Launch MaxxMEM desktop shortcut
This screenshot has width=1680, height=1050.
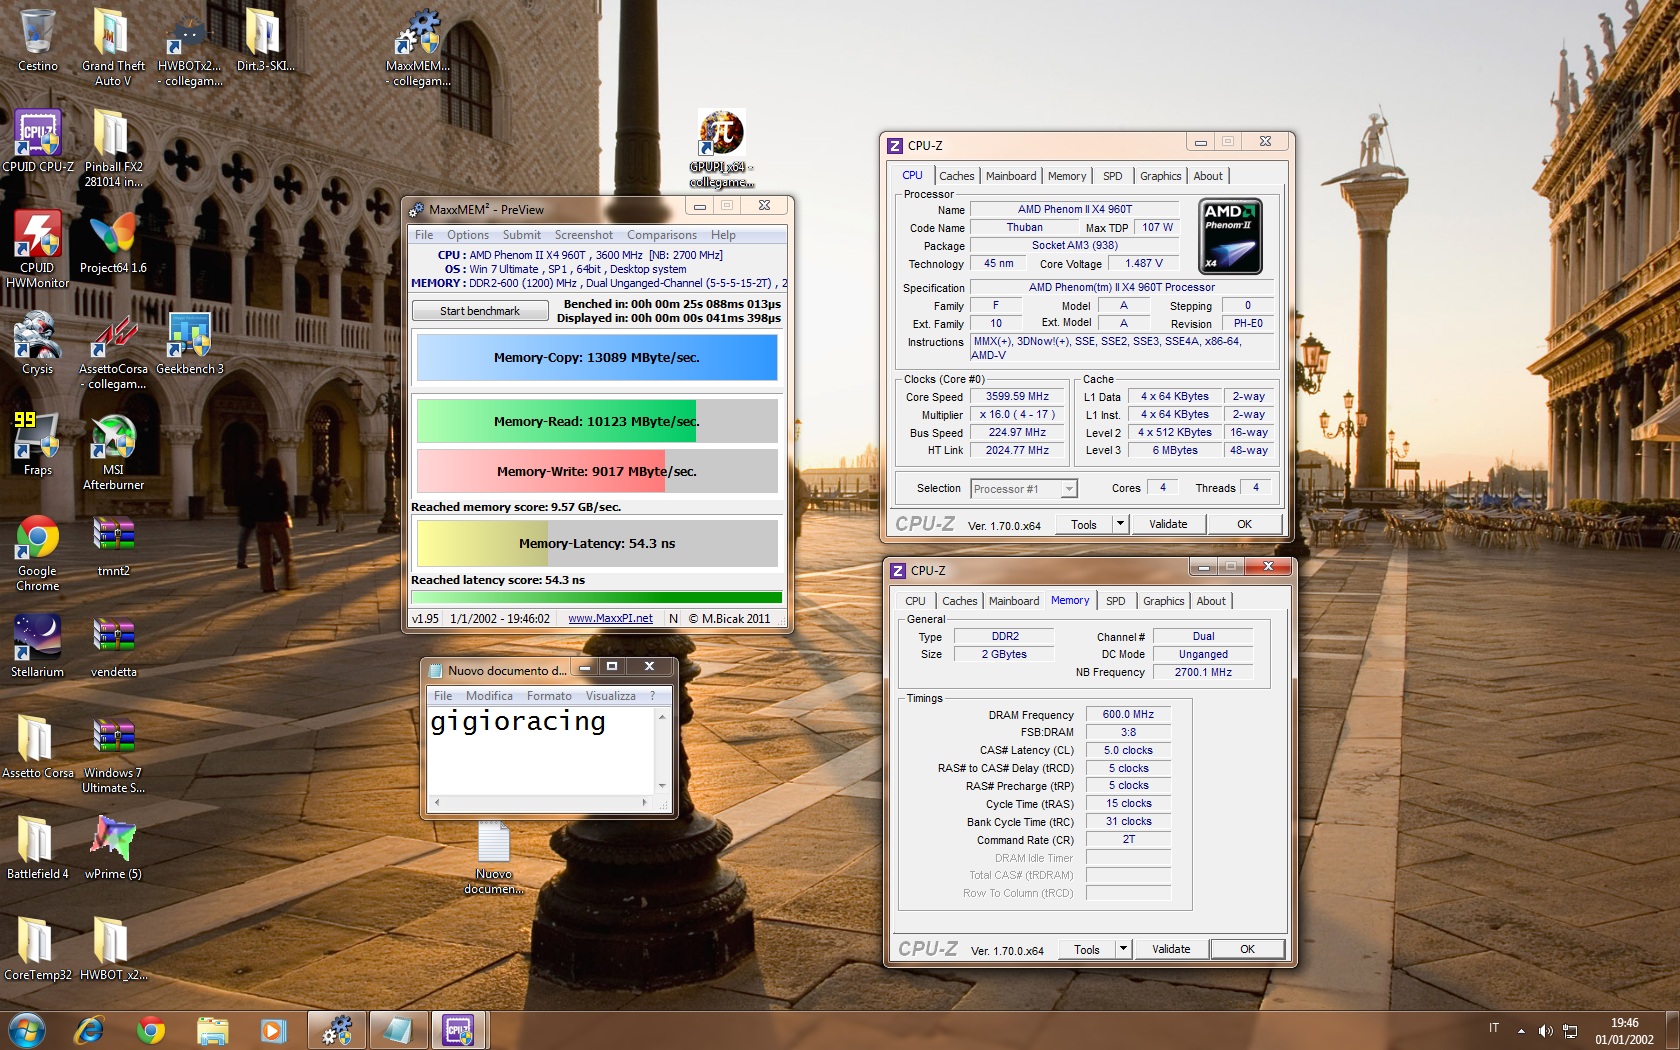[x=418, y=45]
